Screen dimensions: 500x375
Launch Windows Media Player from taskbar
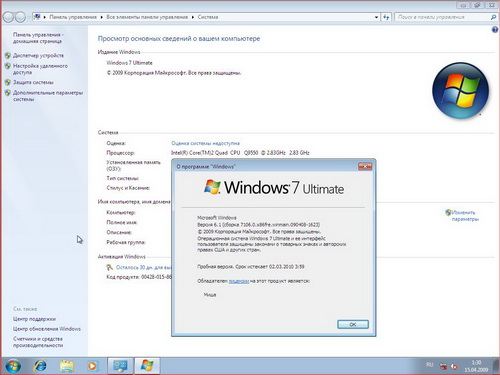pos(93,366)
